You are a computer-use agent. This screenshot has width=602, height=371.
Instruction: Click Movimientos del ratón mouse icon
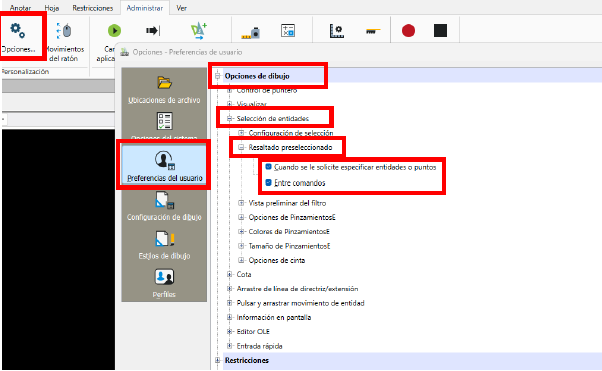click(64, 31)
